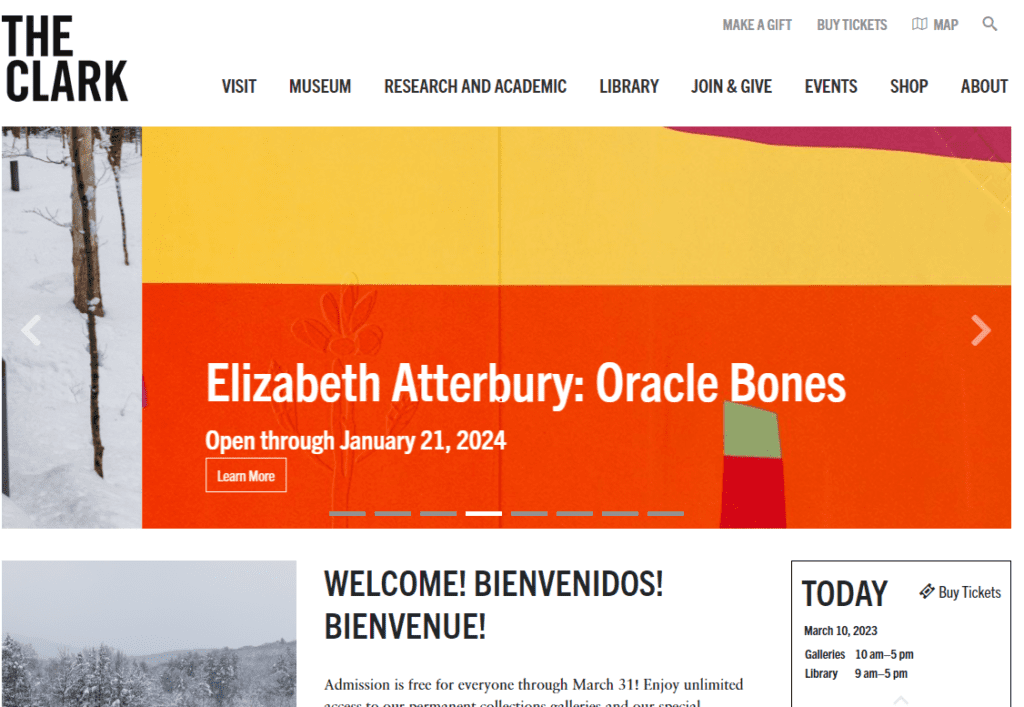Select Events in the navigation bar
Viewport: 1024px width, 707px height.
click(x=831, y=87)
